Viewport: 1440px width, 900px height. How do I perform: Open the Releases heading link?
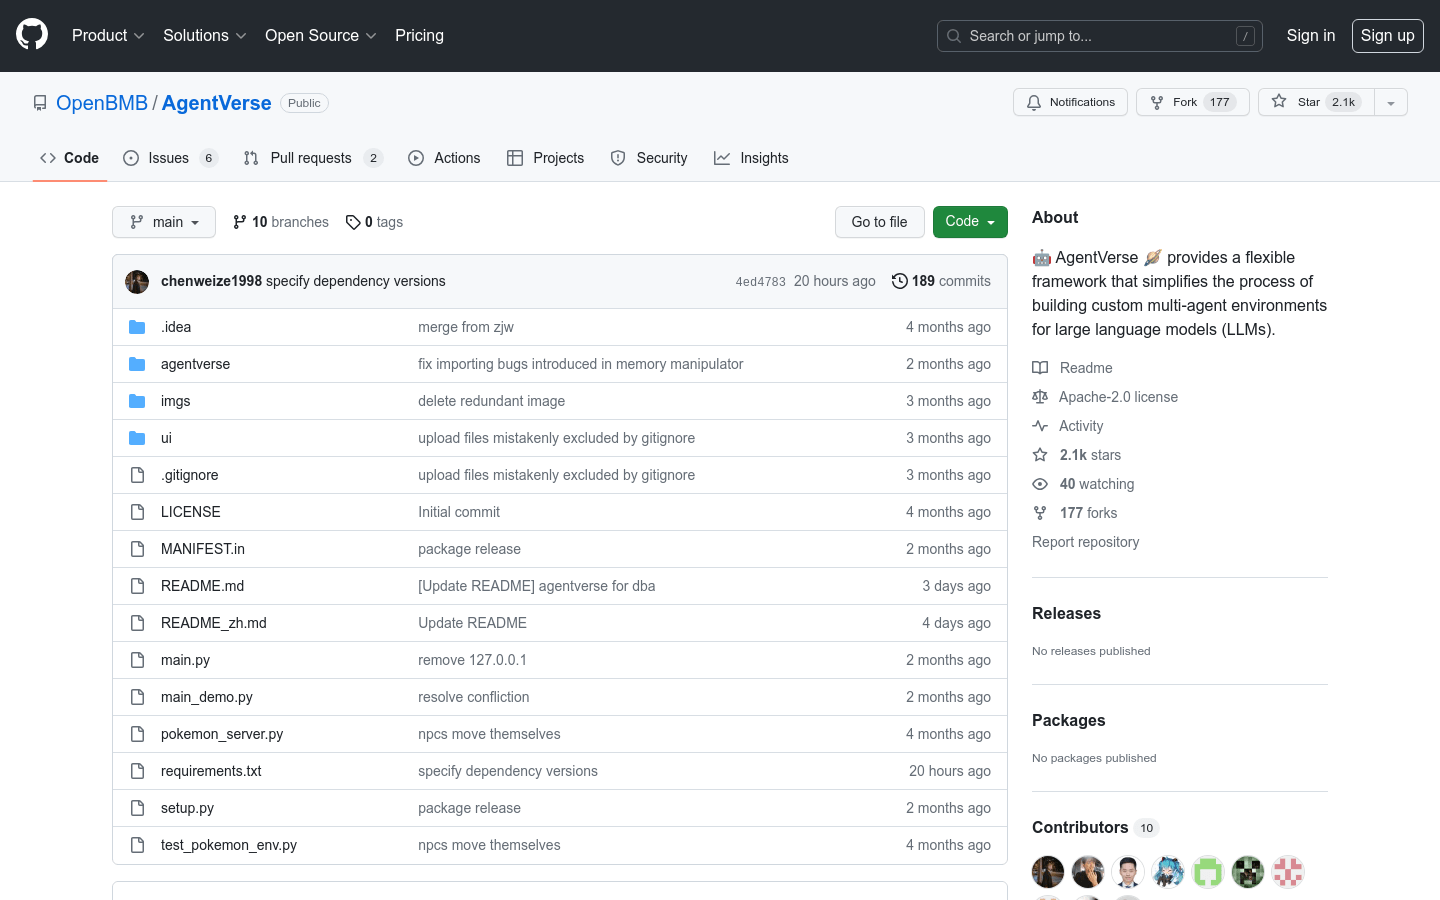tap(1066, 613)
